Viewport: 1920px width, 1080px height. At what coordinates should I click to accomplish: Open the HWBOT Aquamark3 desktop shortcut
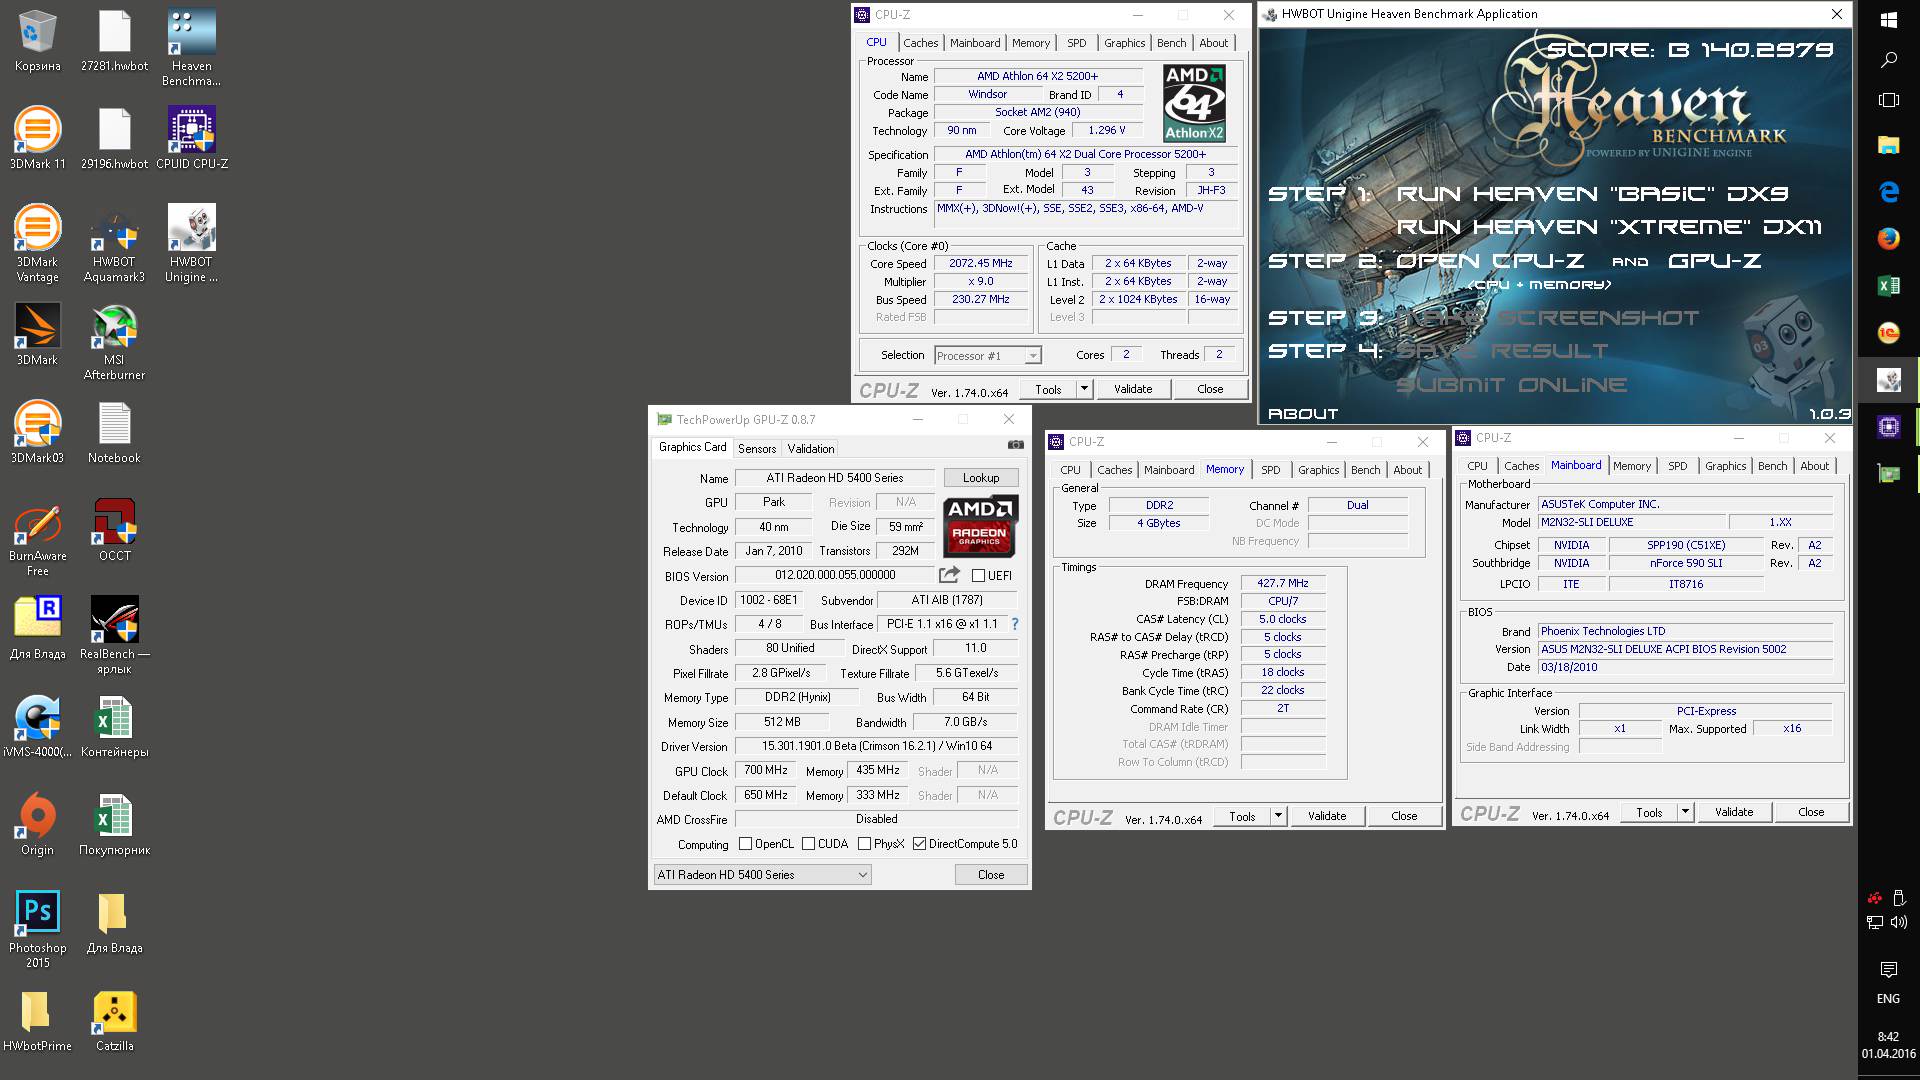[114, 243]
